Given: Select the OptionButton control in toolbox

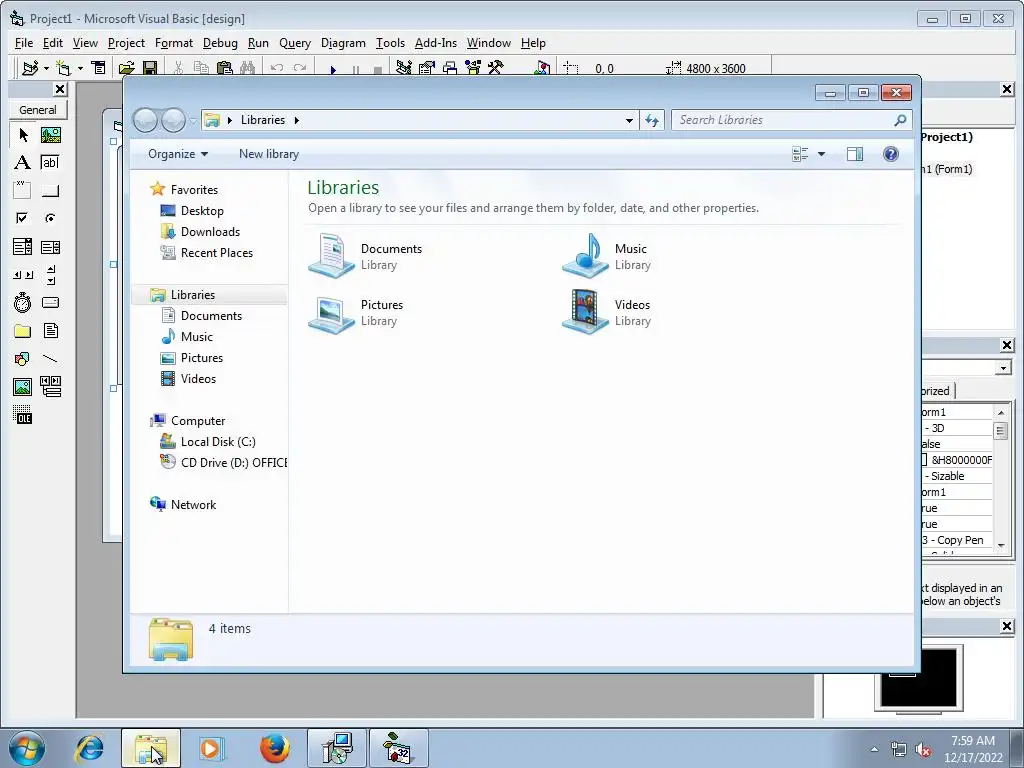Looking at the screenshot, I should [50, 218].
